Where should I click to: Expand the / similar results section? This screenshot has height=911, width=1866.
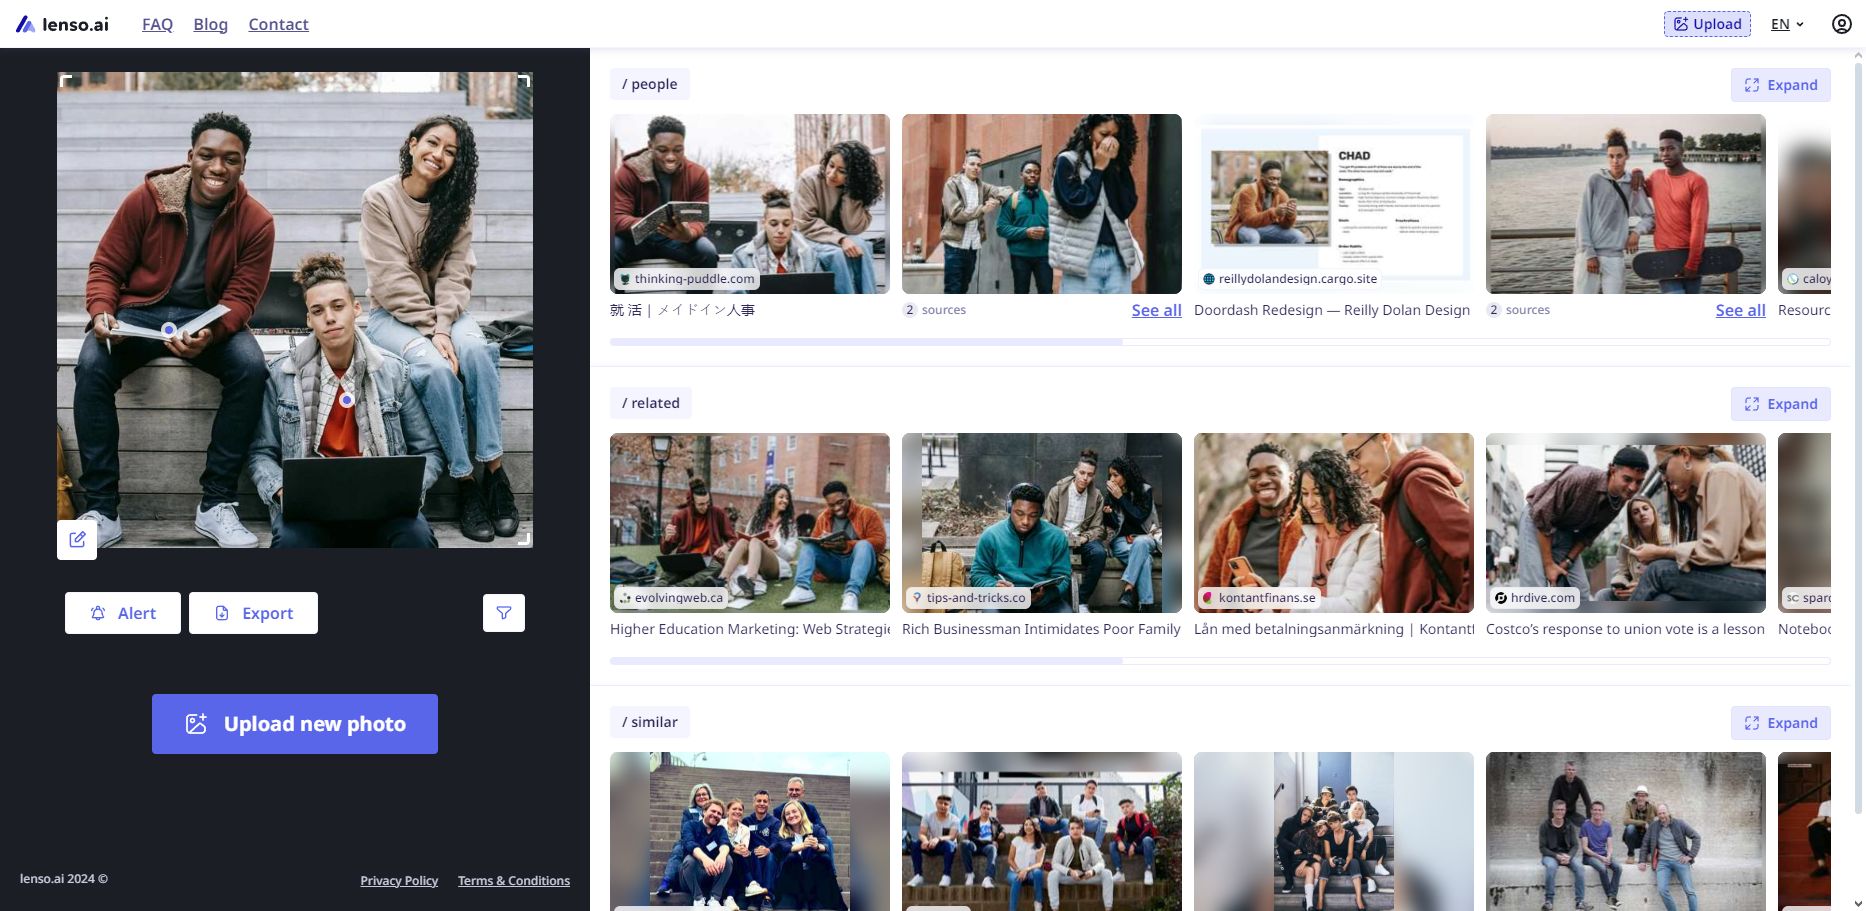[1780, 722]
